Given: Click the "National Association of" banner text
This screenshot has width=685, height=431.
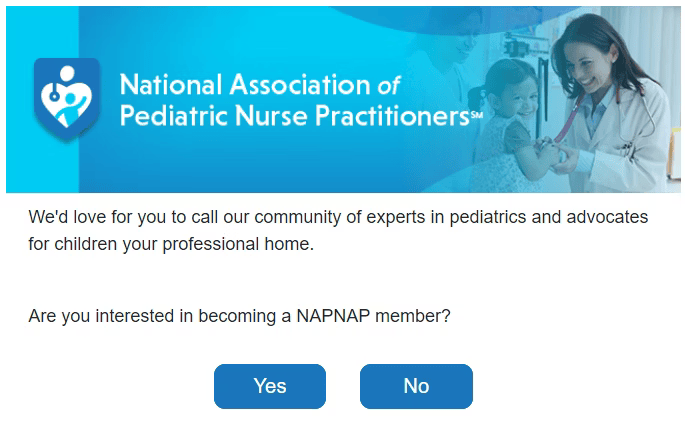Looking at the screenshot, I should (260, 84).
